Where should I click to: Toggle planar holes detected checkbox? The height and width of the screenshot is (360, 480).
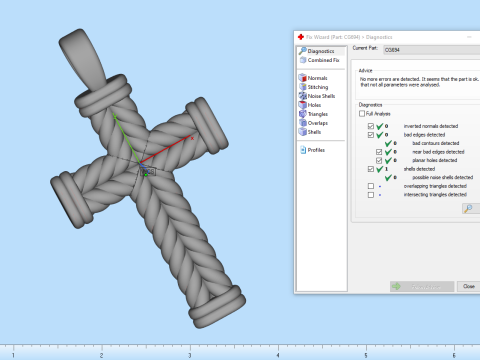click(379, 160)
